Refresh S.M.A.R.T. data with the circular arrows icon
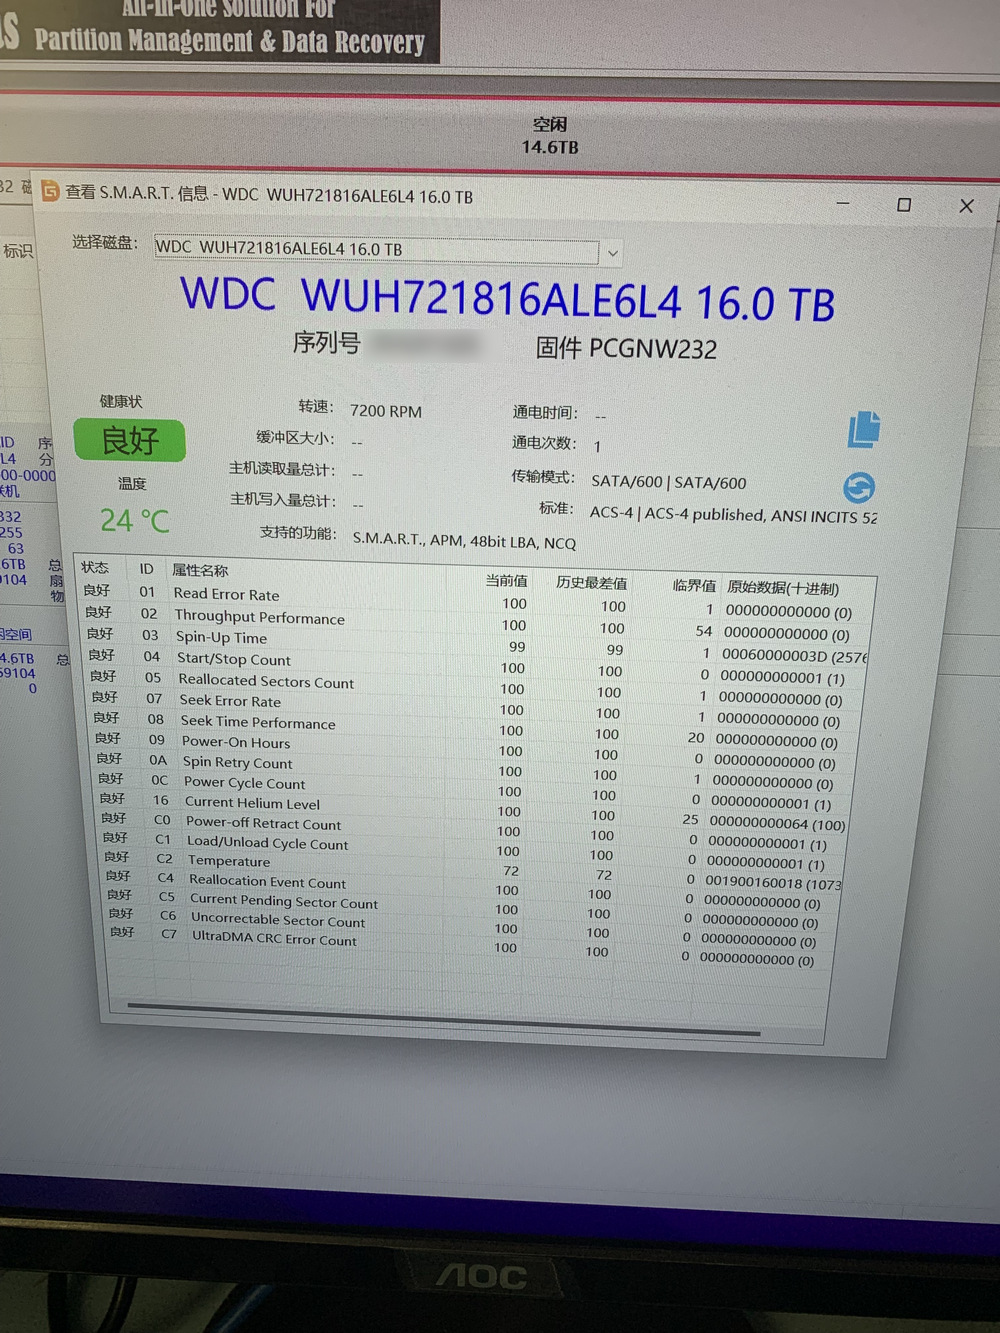The image size is (1000, 1333). 859,487
